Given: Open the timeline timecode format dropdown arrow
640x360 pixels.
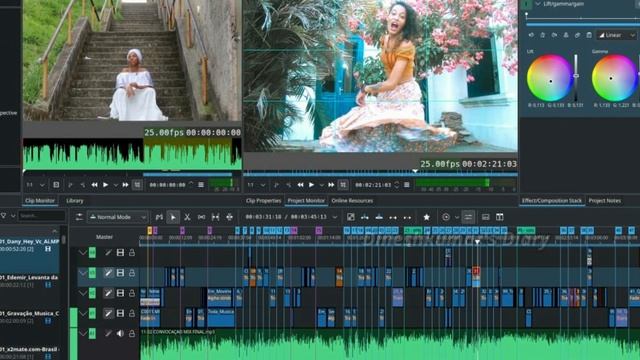Looking at the screenshot, I should [x=335, y=217].
